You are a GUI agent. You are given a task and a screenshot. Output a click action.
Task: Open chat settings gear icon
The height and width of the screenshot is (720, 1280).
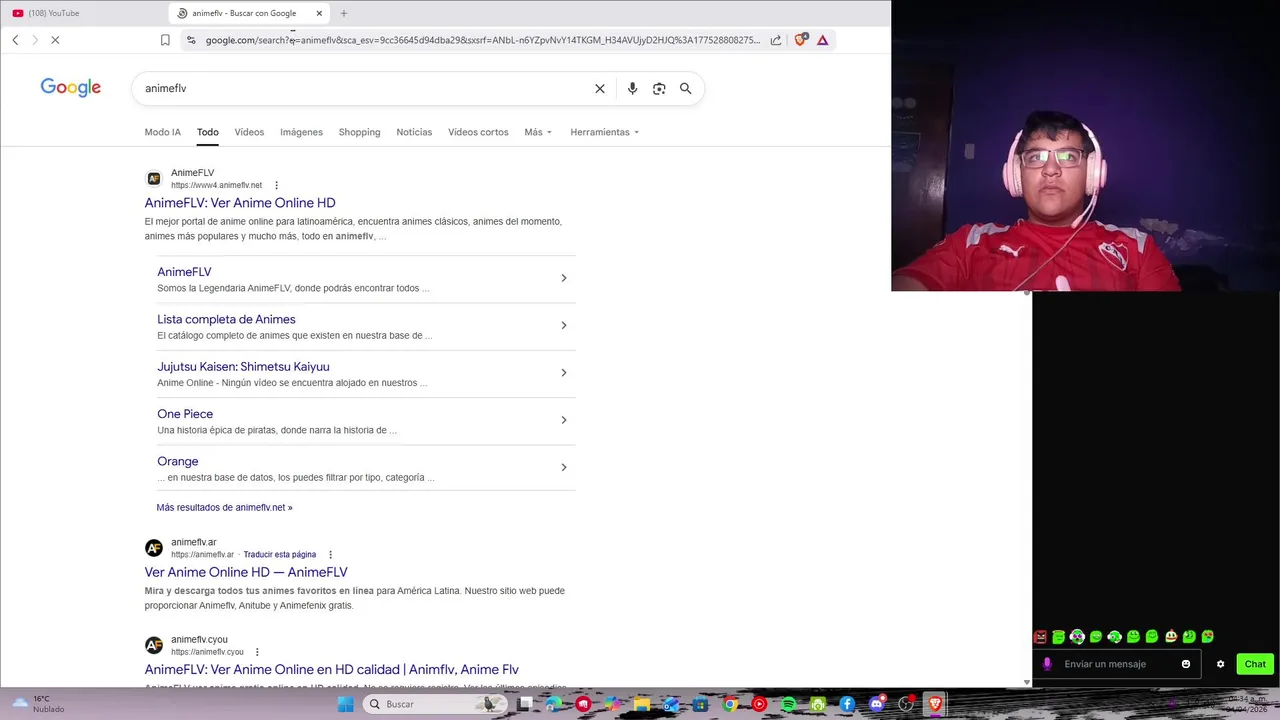click(x=1220, y=664)
